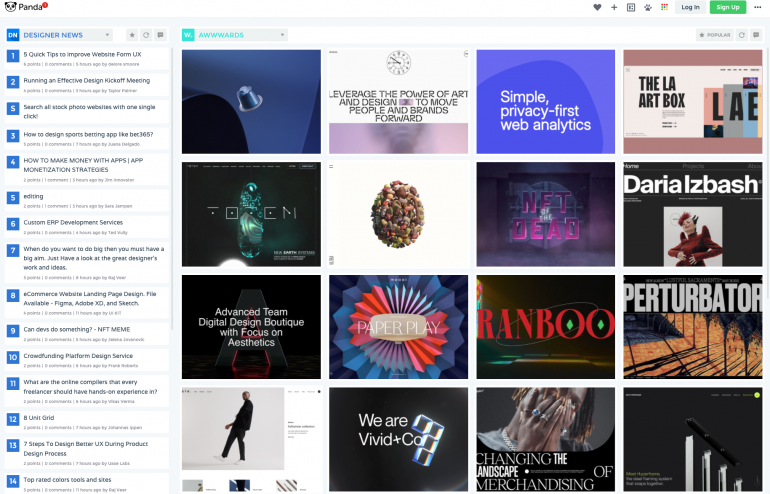
Task: Open the layout switcher icon in top bar
Action: coord(631,7)
